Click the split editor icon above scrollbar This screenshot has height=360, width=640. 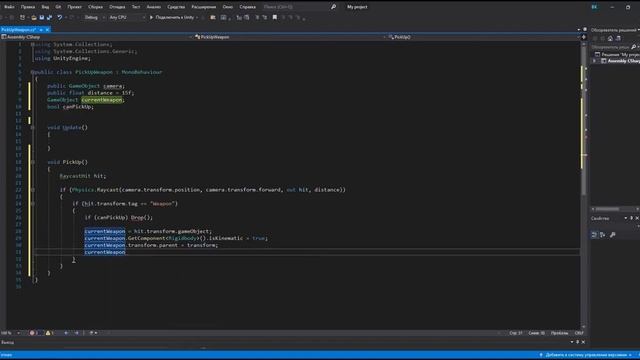pos(584,37)
